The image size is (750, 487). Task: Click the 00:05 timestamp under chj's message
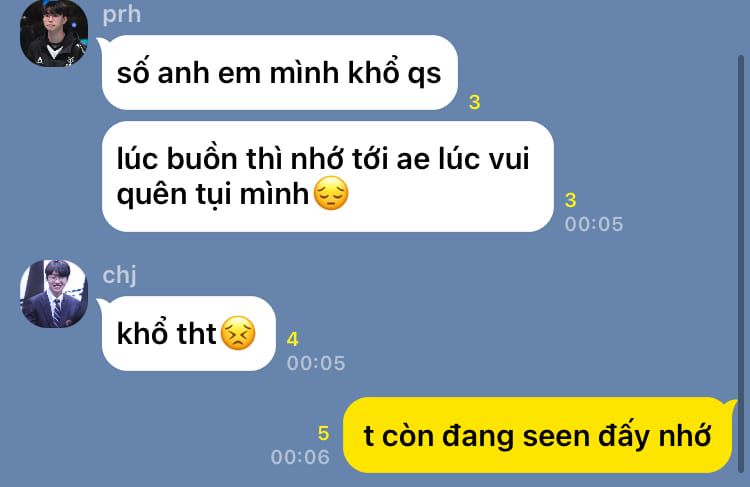coord(316,363)
